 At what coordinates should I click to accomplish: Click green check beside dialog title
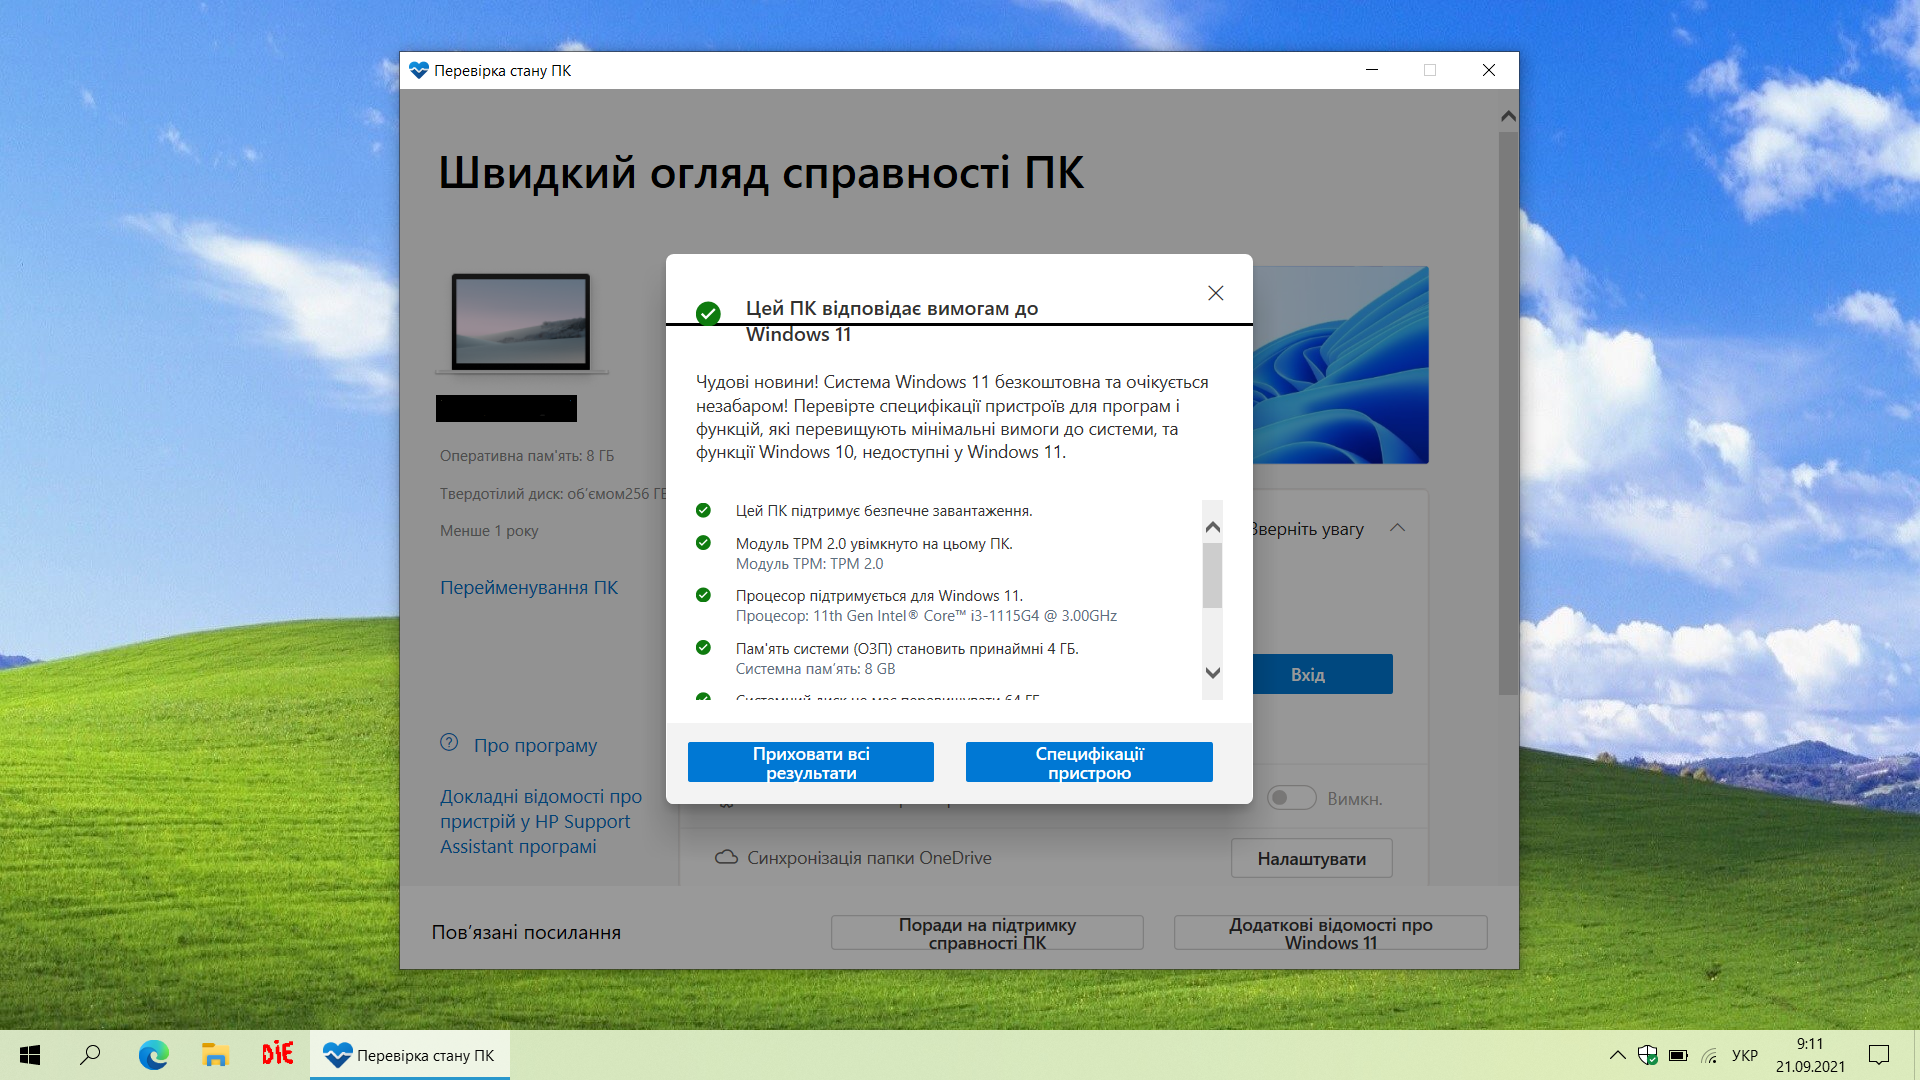708,314
